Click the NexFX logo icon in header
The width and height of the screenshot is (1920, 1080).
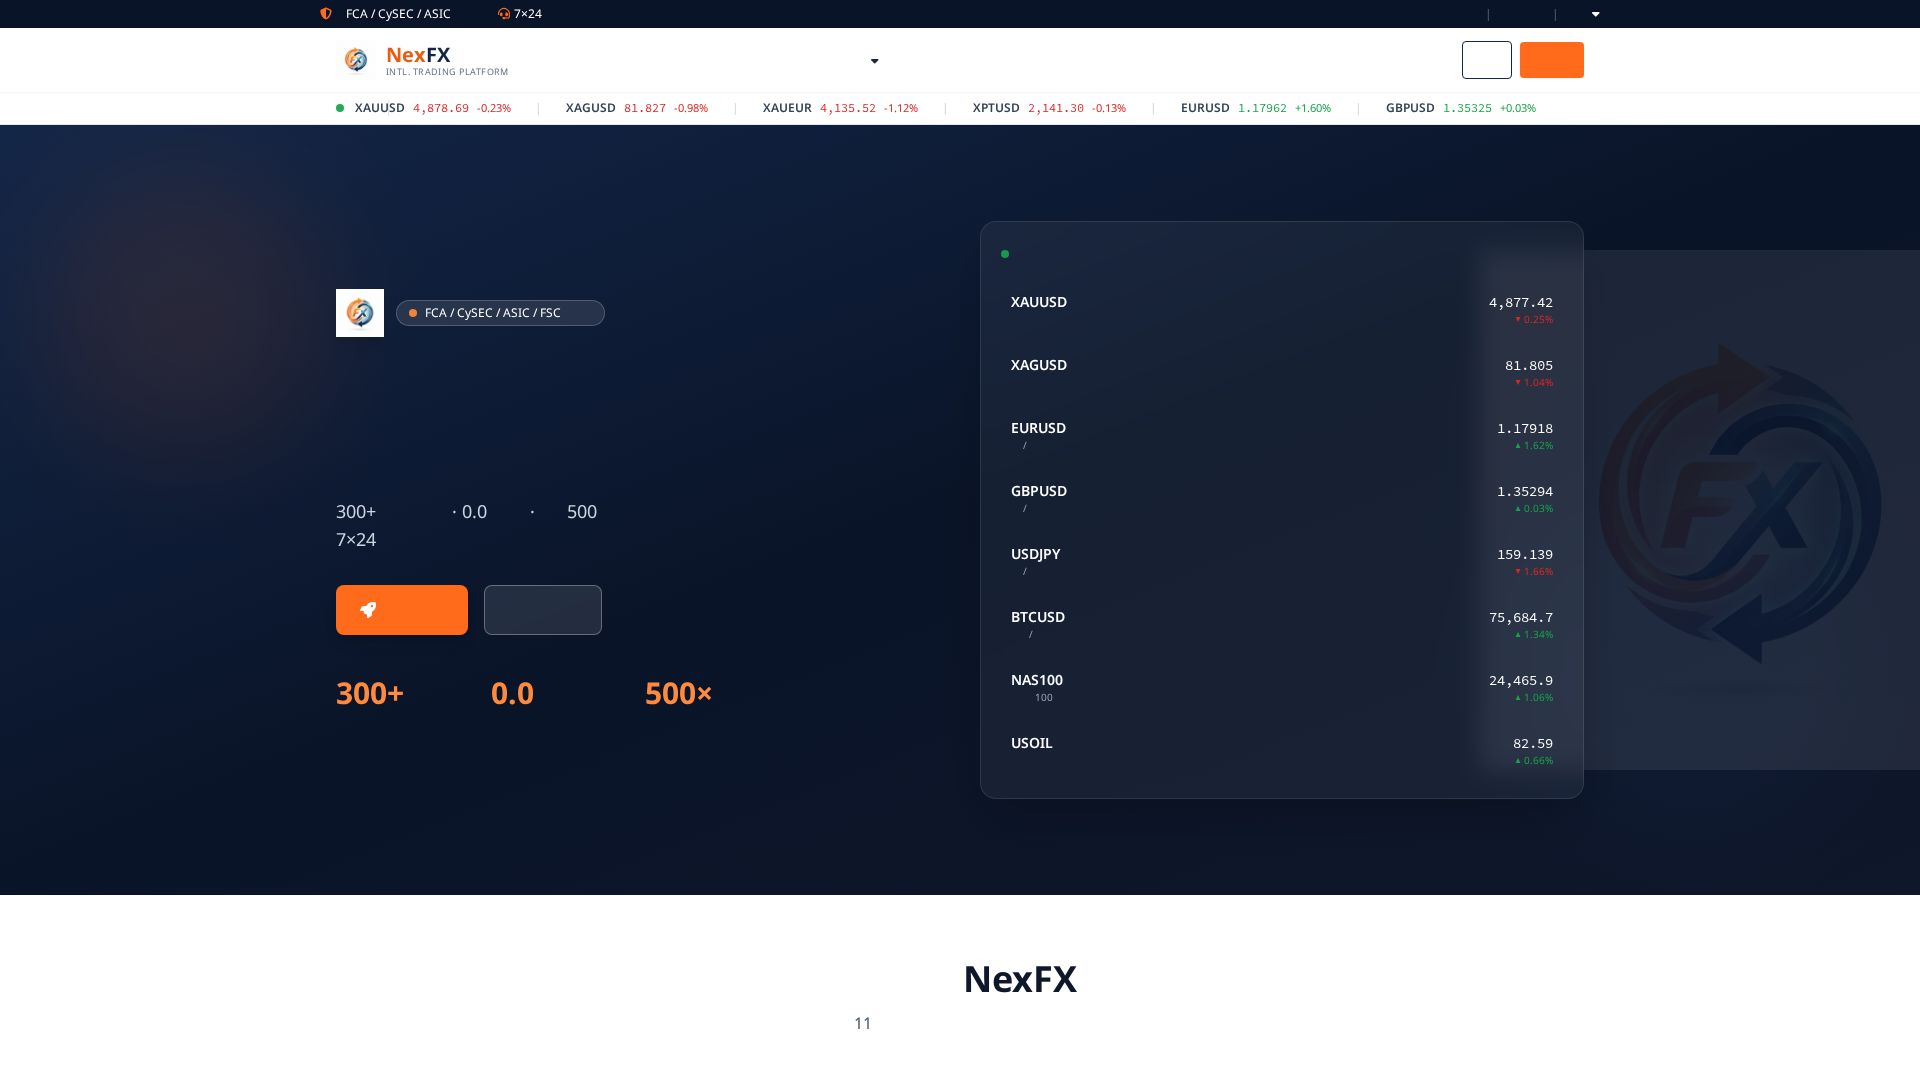coord(356,60)
